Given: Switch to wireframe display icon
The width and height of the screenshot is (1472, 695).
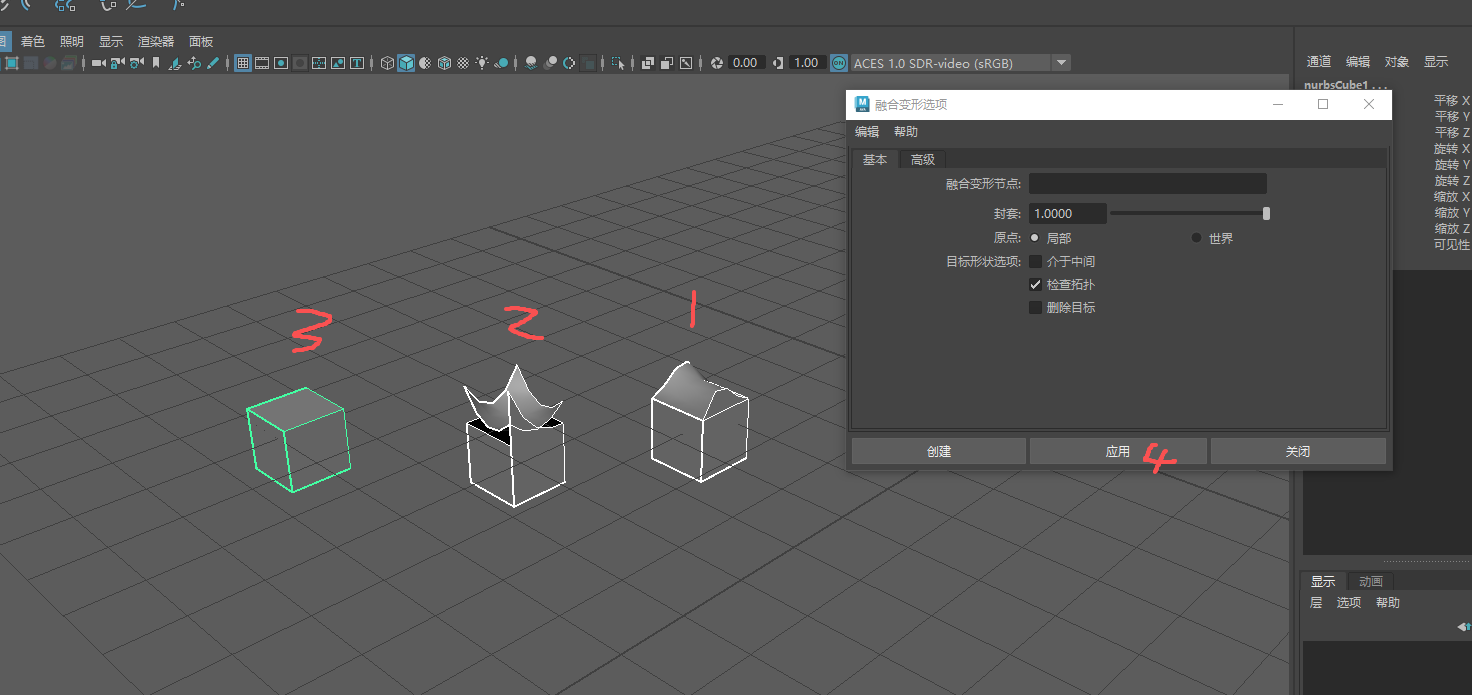Looking at the screenshot, I should (x=387, y=63).
